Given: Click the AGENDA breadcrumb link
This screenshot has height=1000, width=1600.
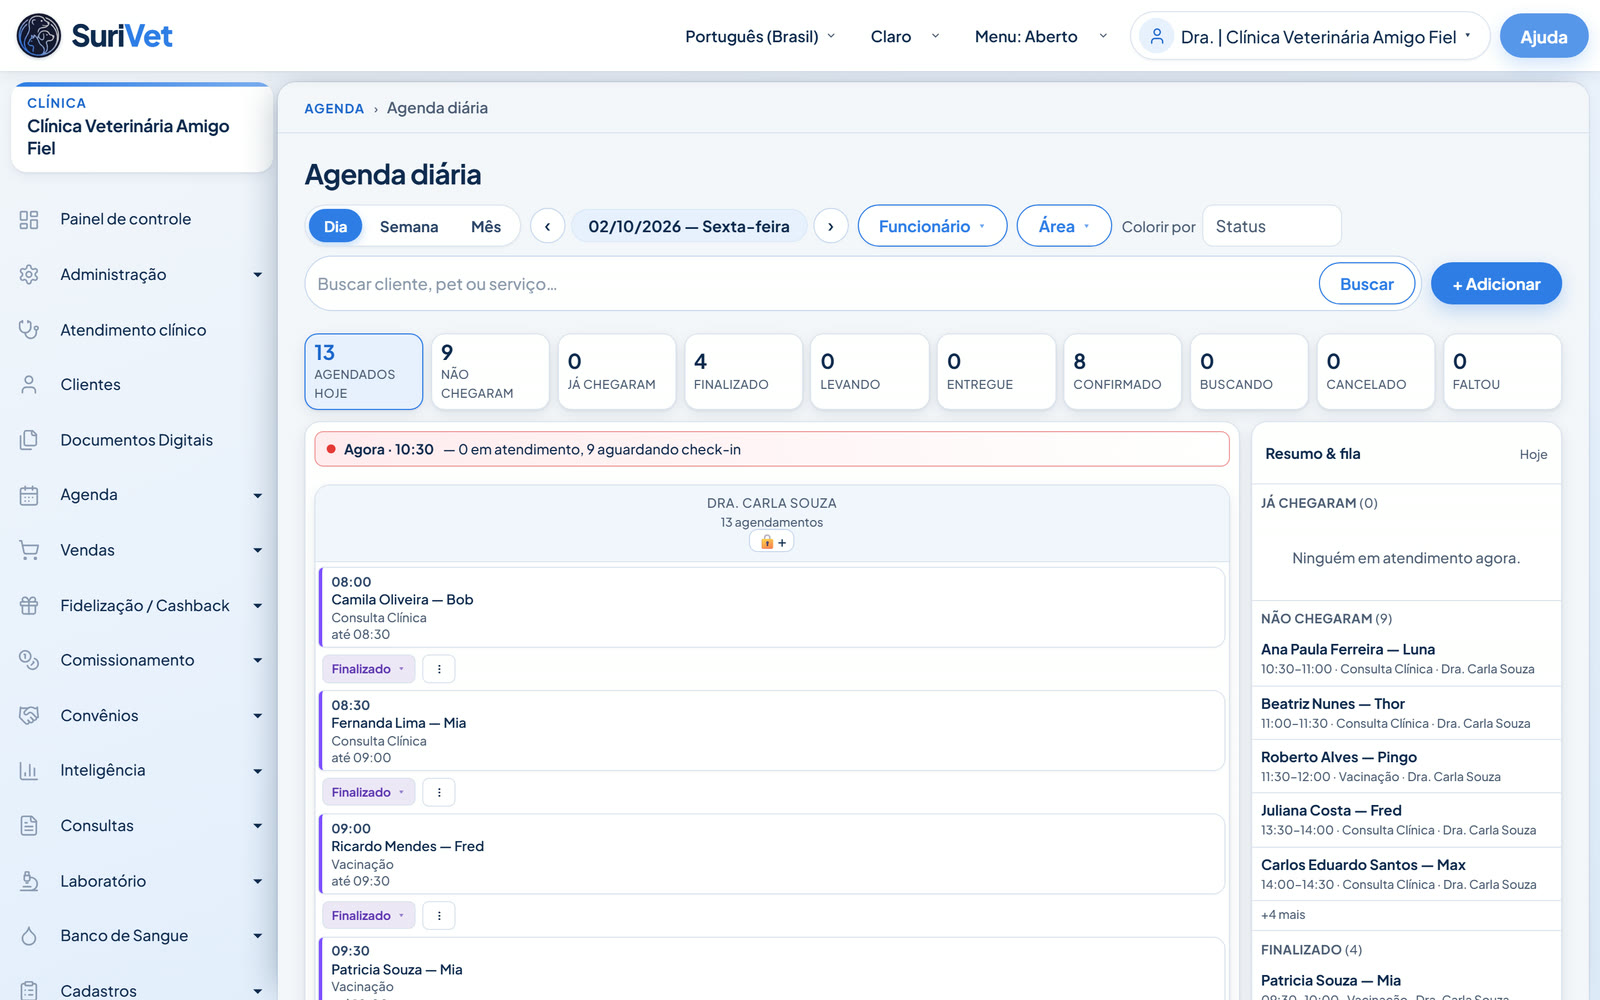Looking at the screenshot, I should 334,108.
